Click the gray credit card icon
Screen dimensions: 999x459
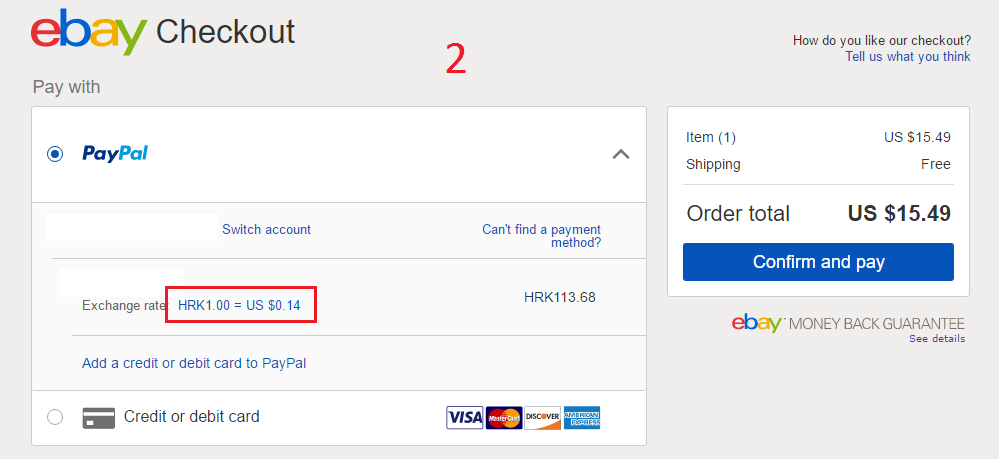click(x=99, y=418)
